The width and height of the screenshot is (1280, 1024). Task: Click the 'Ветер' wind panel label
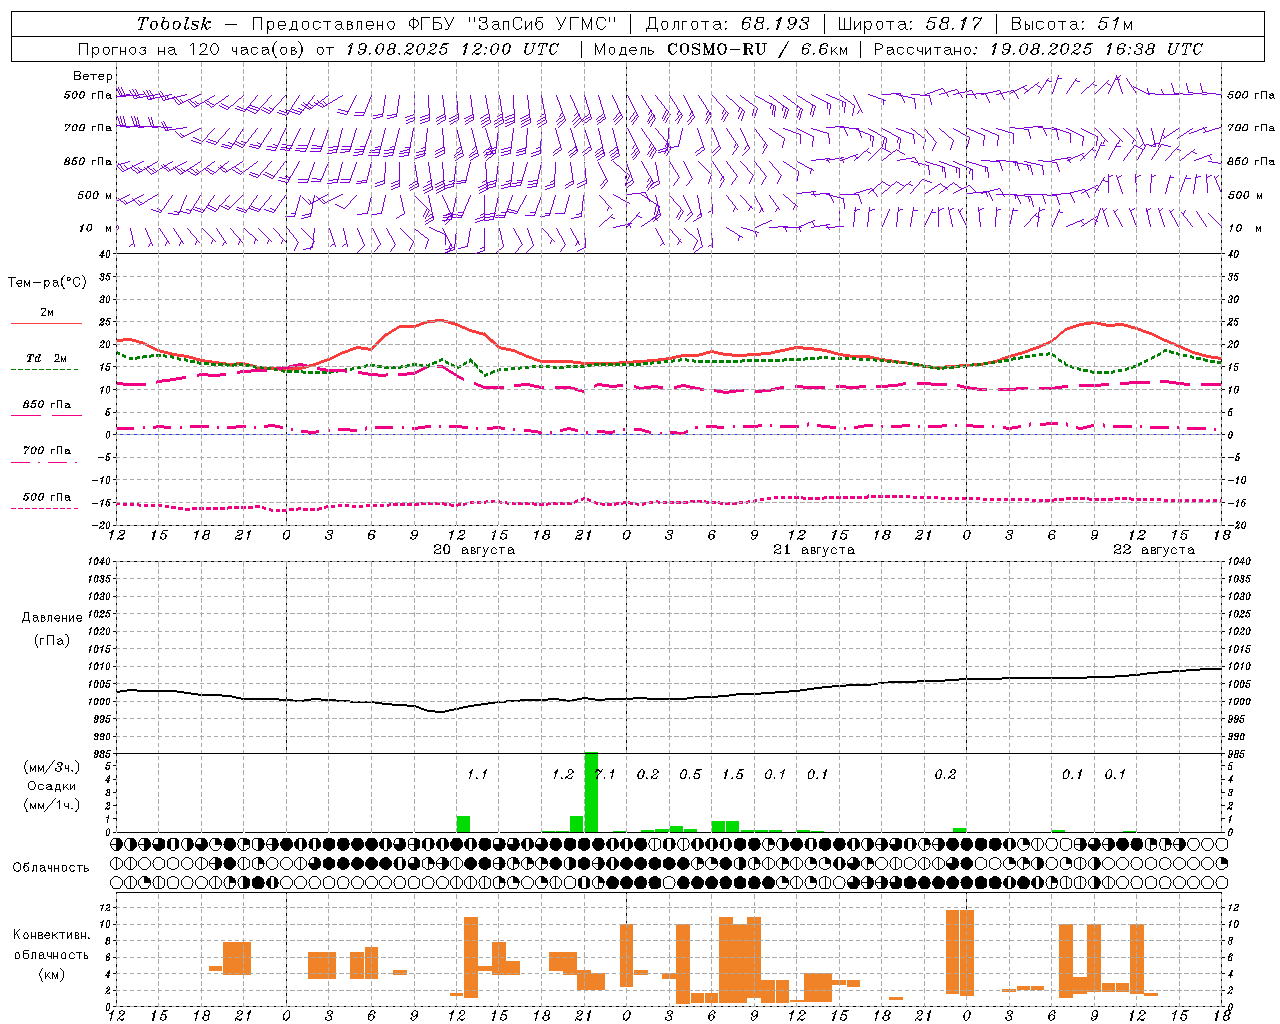pos(93,76)
